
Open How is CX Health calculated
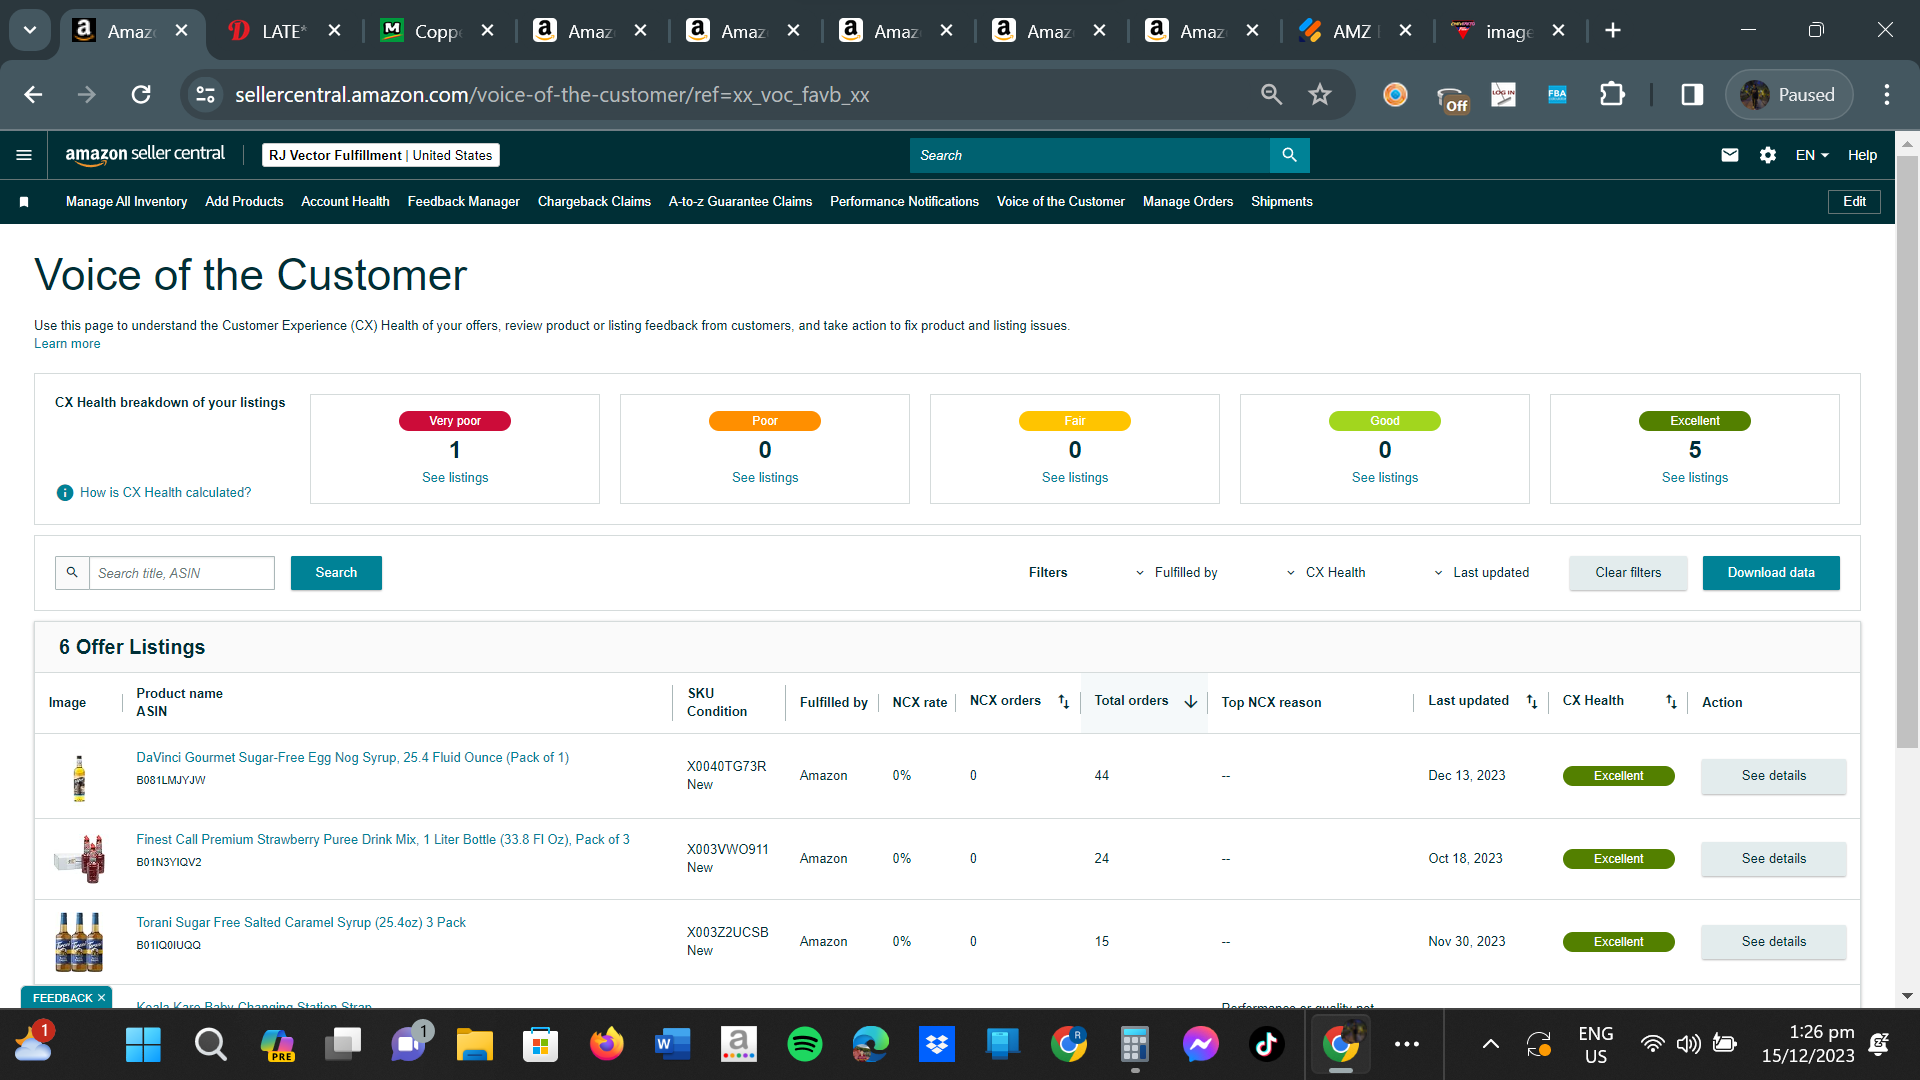click(166, 493)
